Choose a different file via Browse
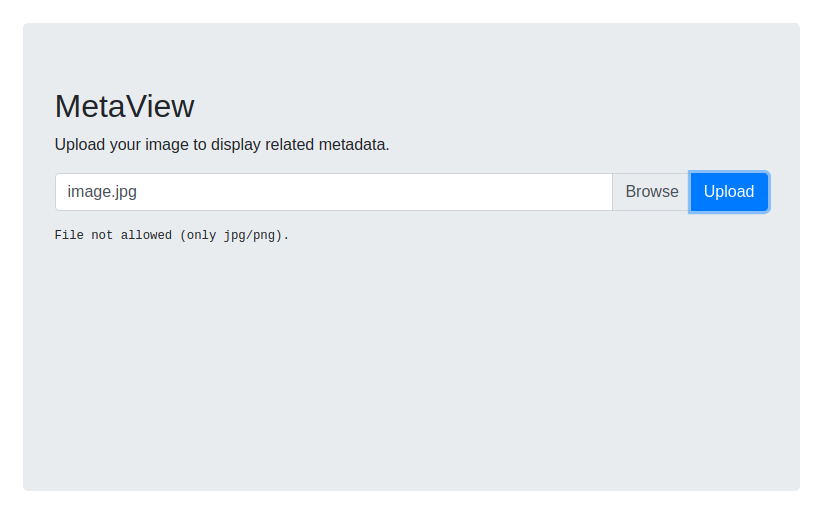This screenshot has height=510, width=817. coord(651,192)
